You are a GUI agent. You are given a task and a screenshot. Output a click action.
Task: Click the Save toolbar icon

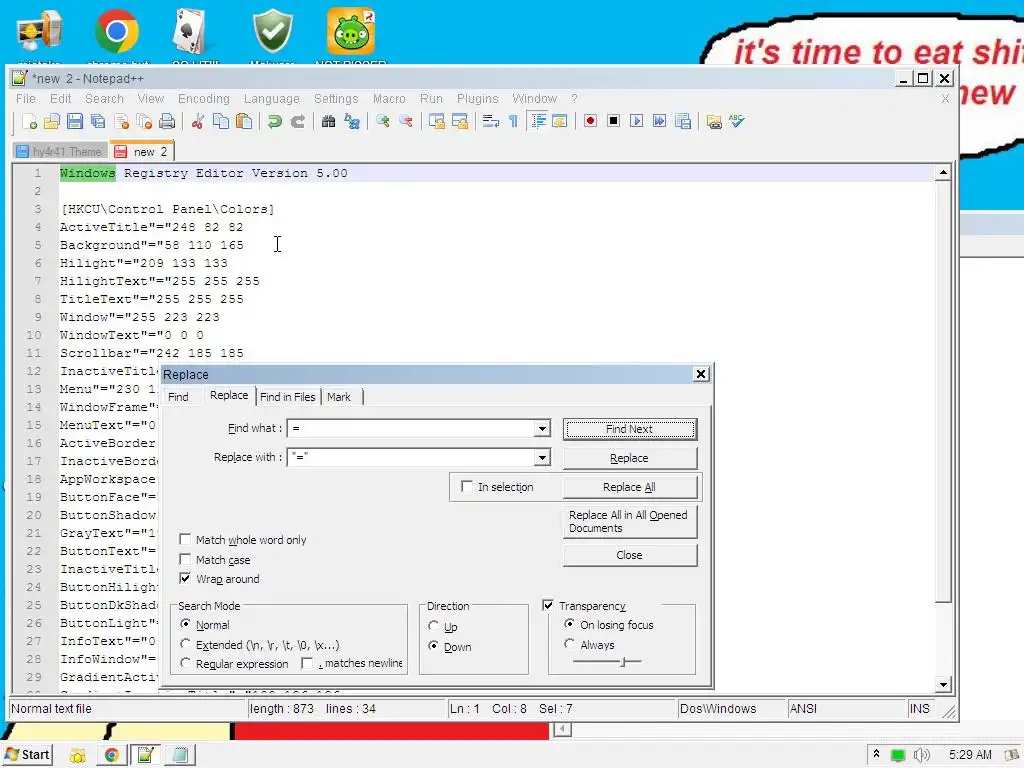click(x=75, y=121)
